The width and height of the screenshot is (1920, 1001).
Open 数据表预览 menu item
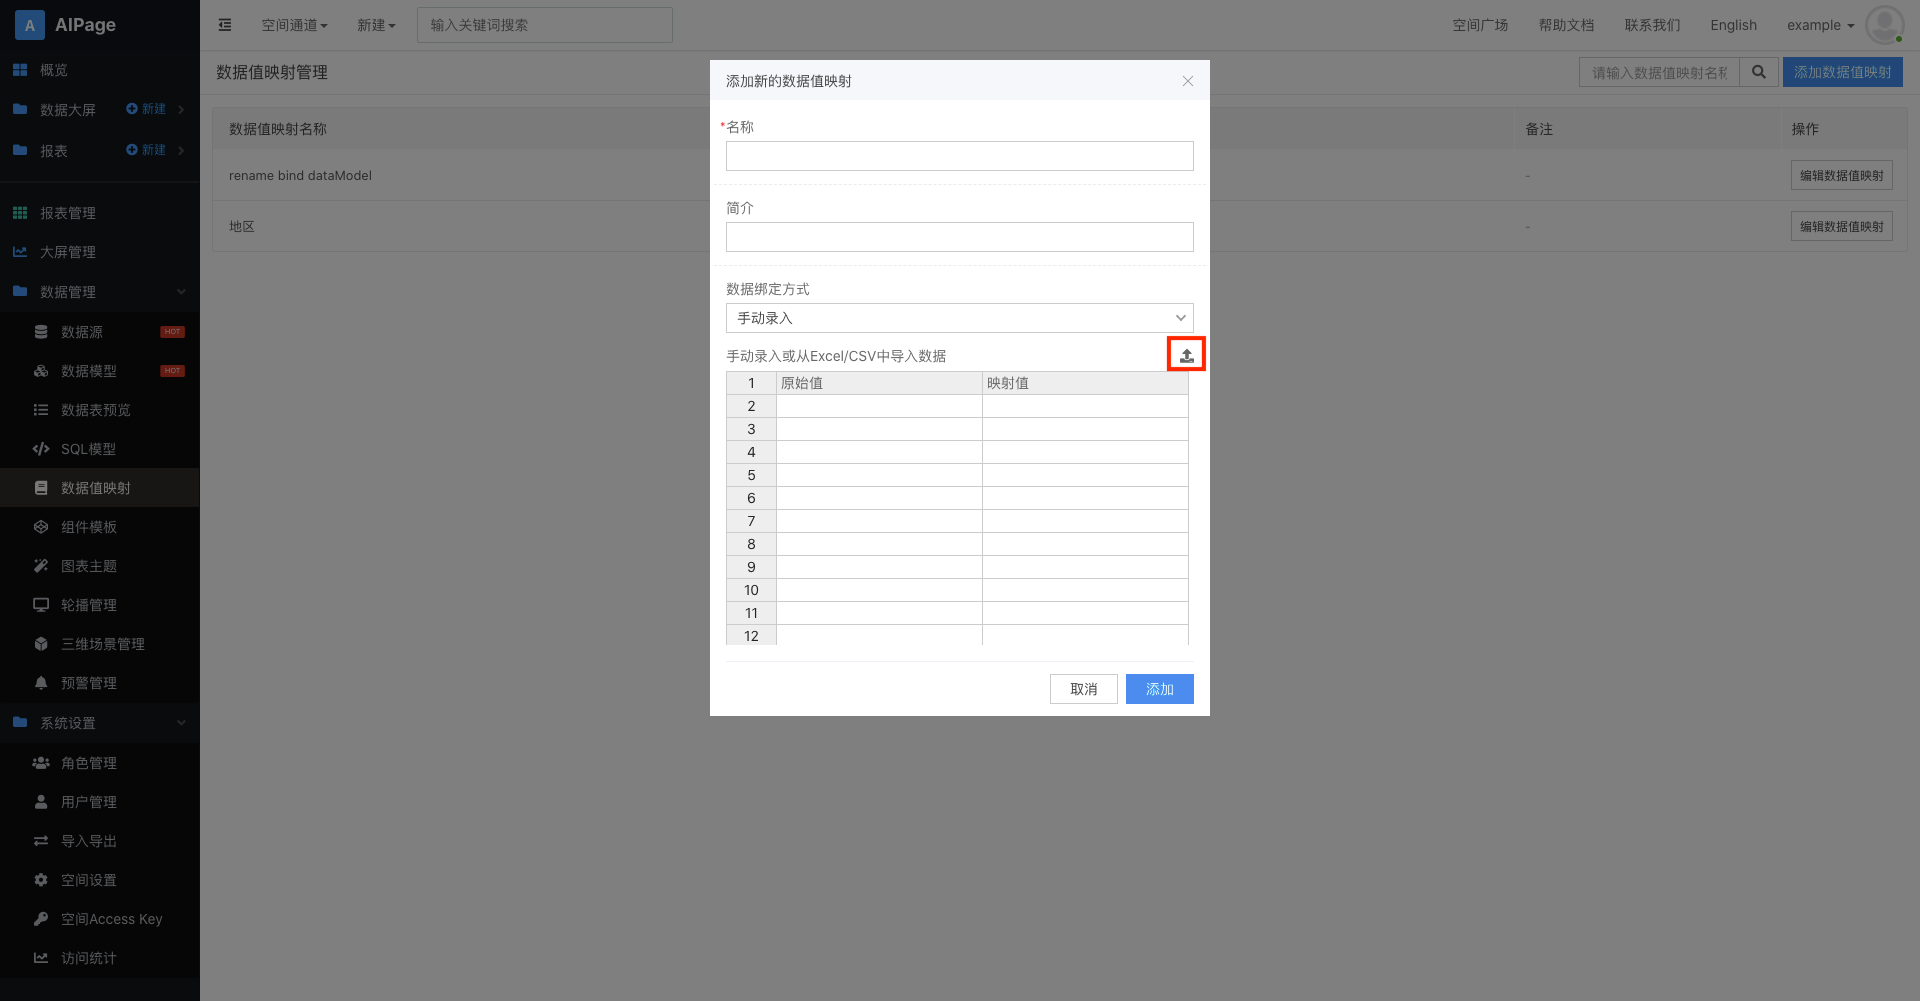(96, 410)
